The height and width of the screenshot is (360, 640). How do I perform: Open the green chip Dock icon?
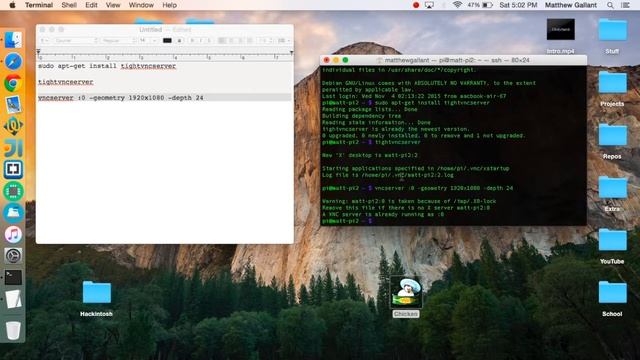pos(13,191)
